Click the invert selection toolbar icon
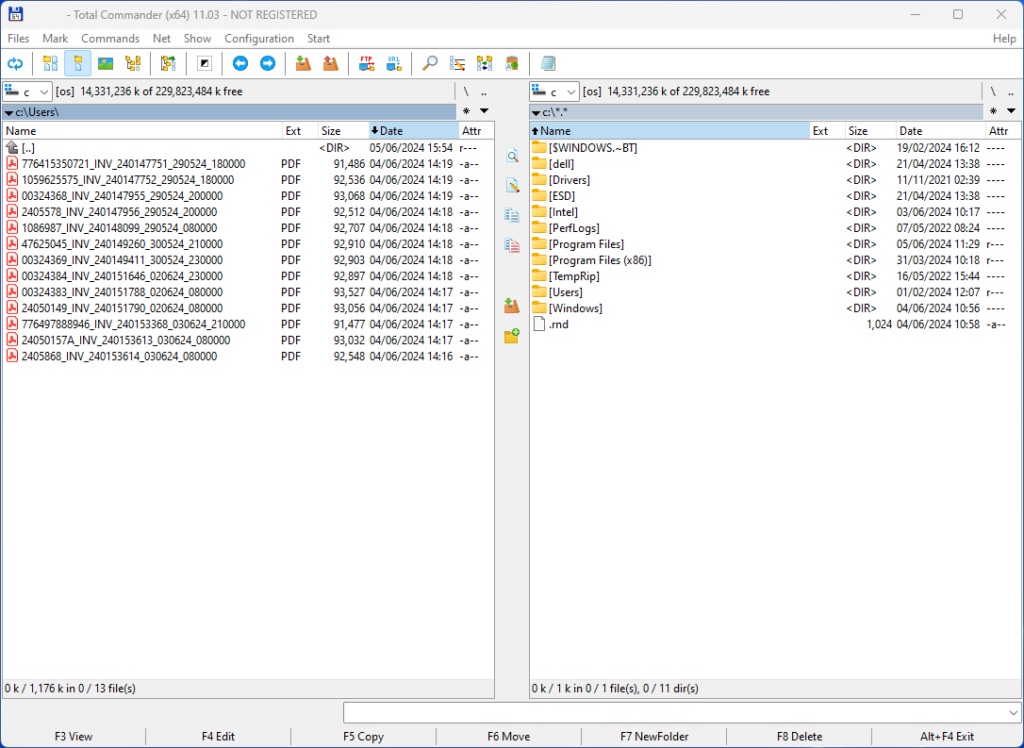 click(204, 63)
